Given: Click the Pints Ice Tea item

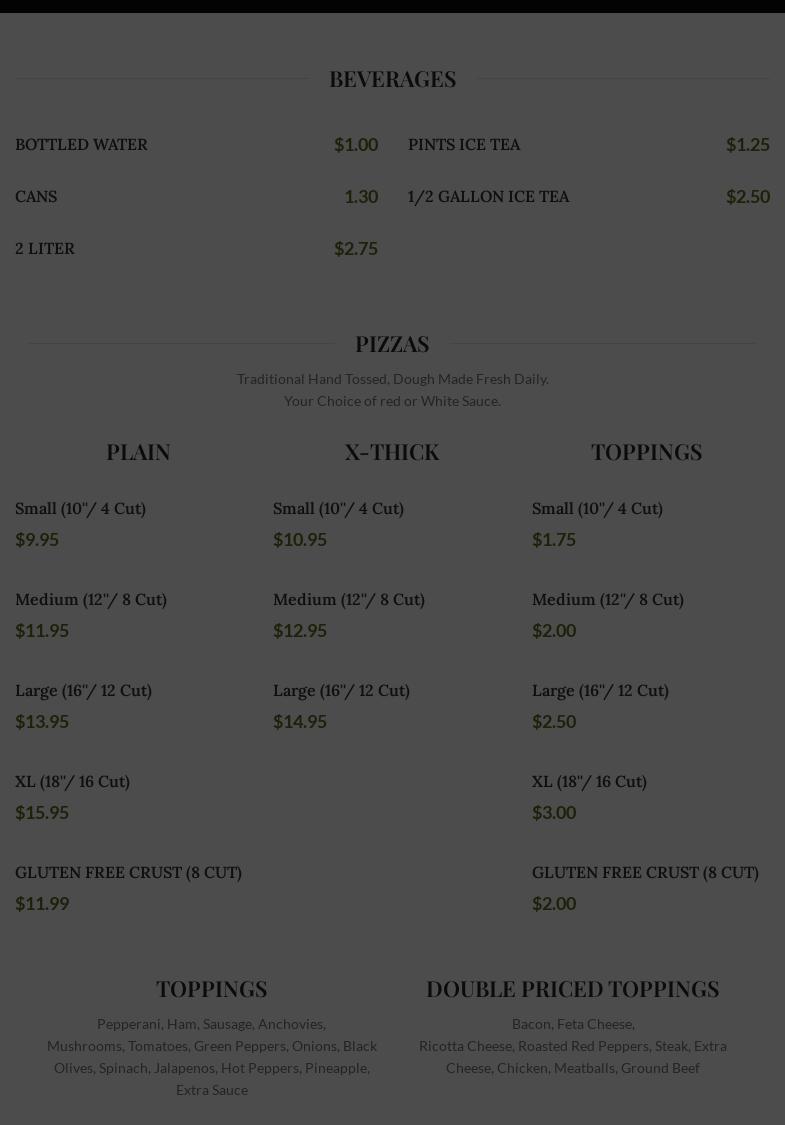Looking at the screenshot, I should coord(464,144).
